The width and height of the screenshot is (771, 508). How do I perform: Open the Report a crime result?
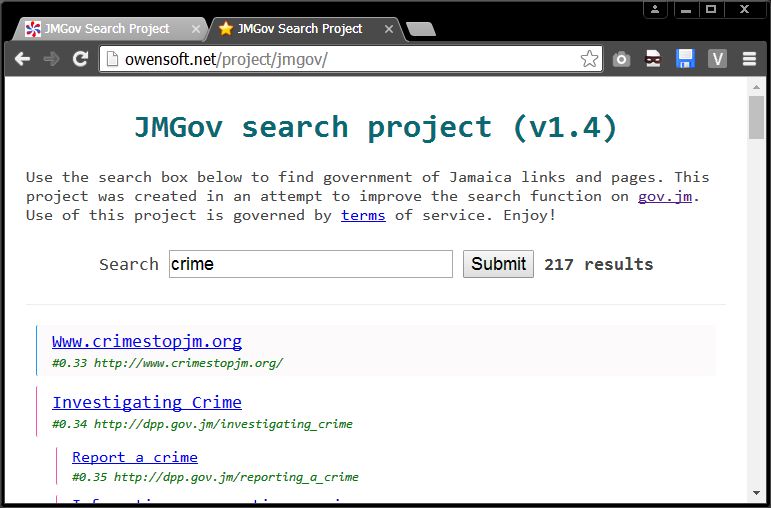(x=135, y=457)
